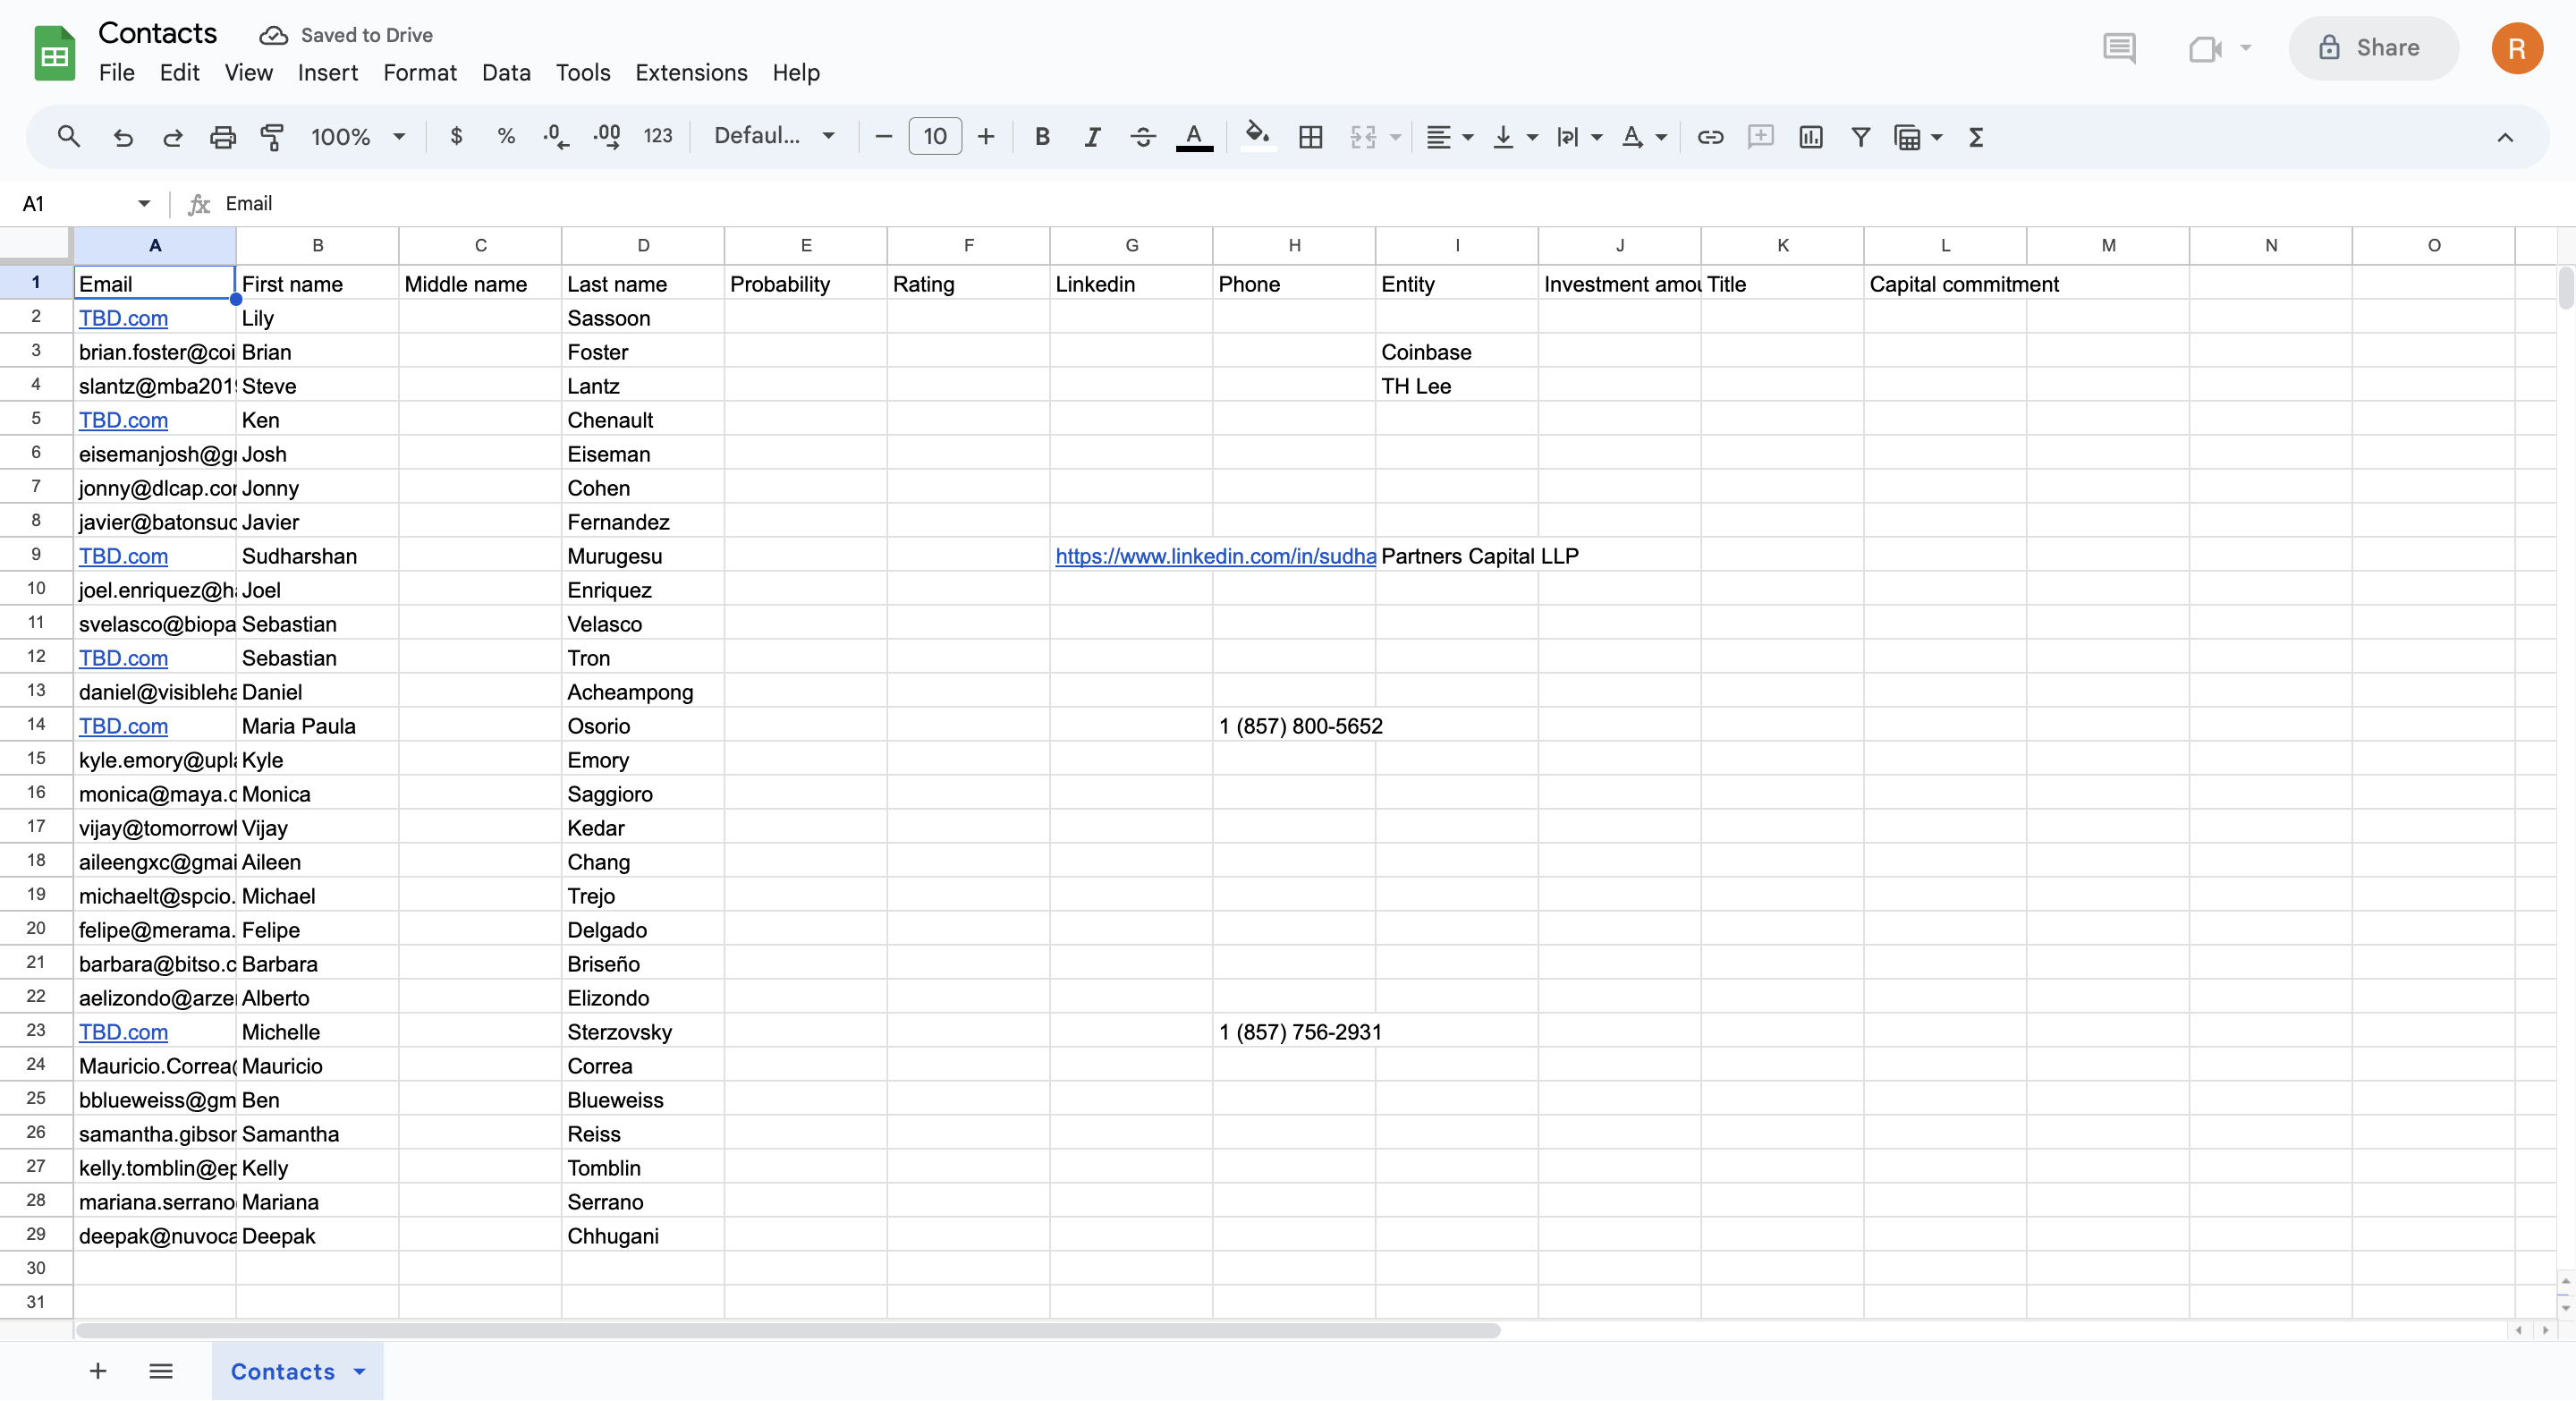The width and height of the screenshot is (2576, 1401).
Task: Insert a link
Action: pyautogui.click(x=1710, y=136)
